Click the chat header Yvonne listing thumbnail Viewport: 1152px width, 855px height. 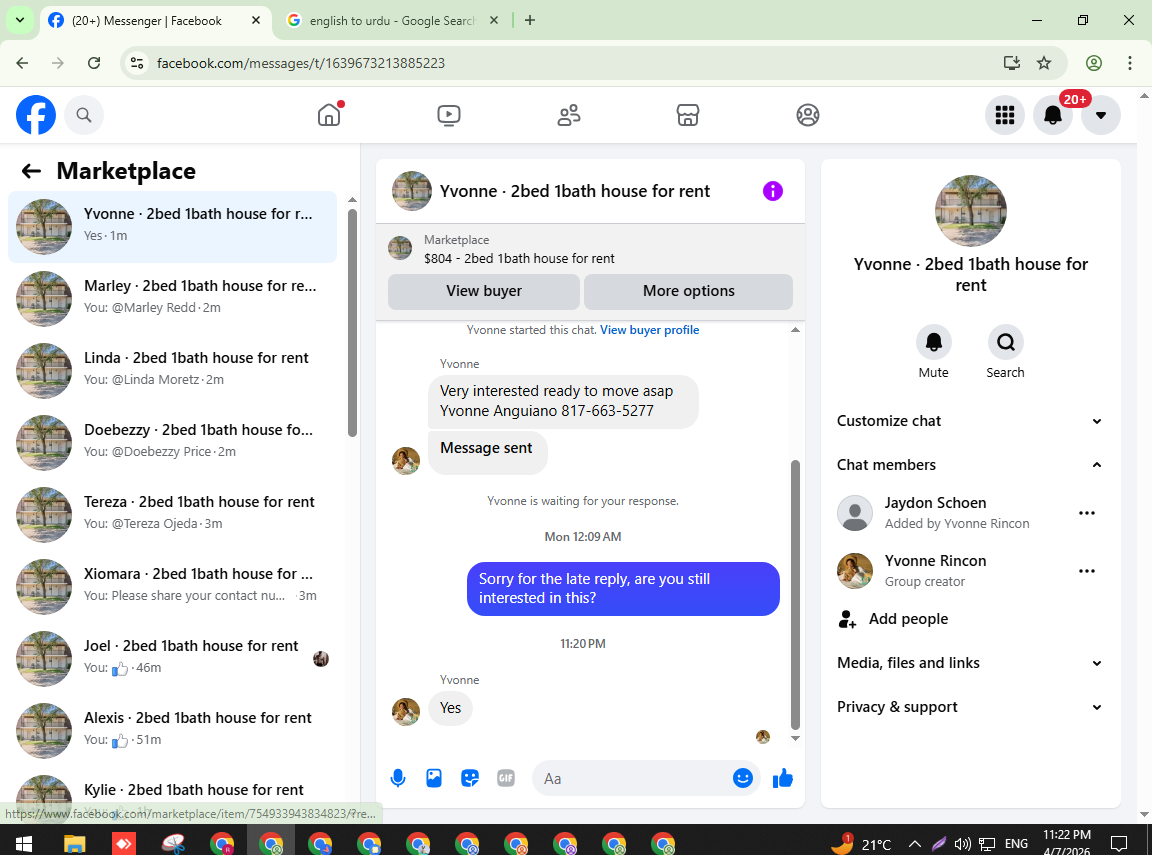pos(411,191)
